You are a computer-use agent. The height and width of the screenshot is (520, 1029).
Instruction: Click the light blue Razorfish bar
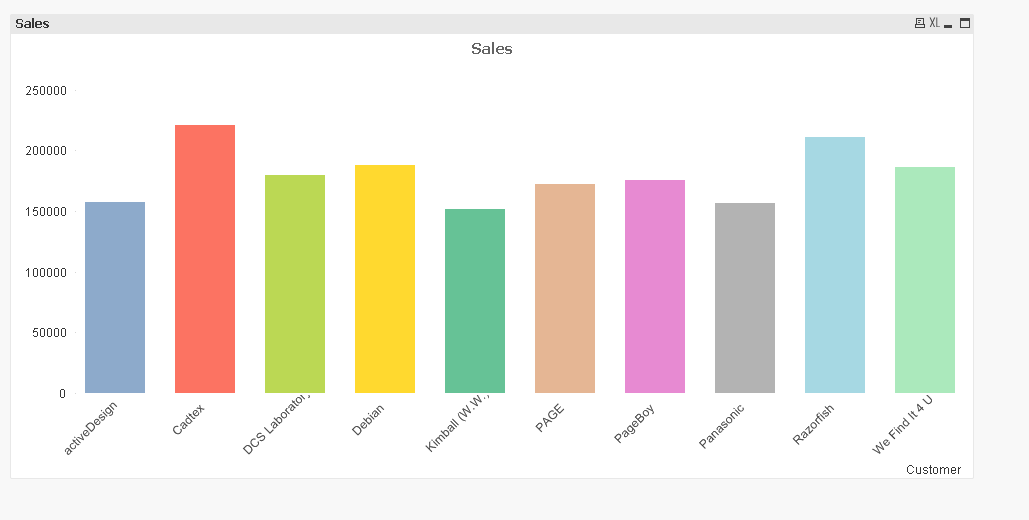835,265
